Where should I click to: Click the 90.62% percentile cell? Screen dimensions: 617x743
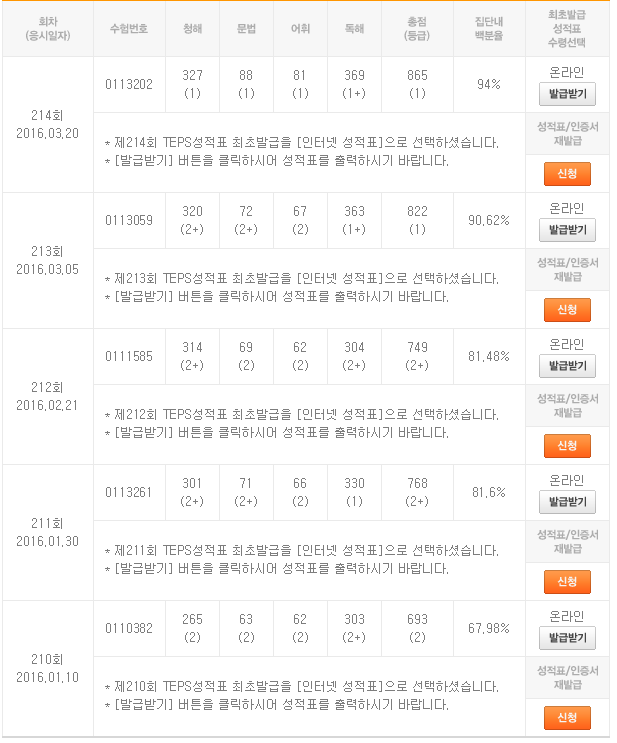489,220
